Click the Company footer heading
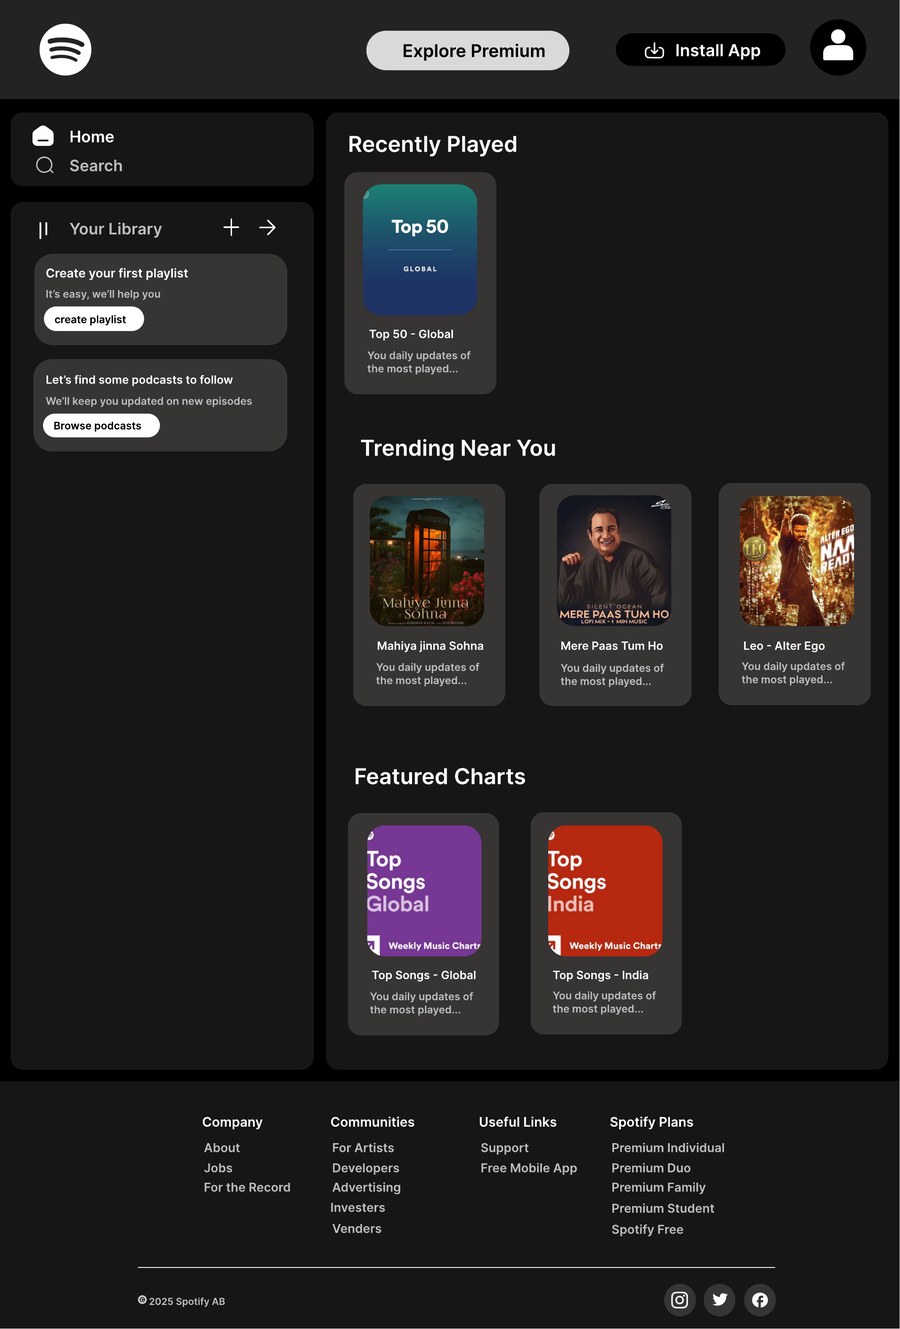 pos(232,1122)
